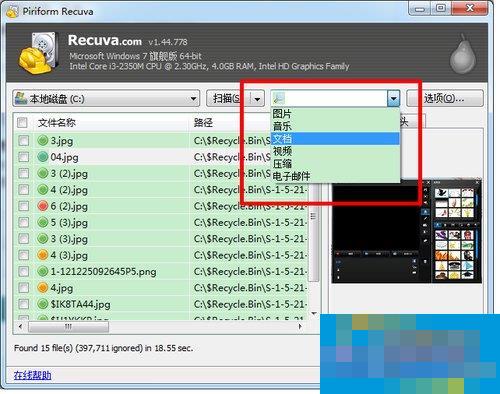Image resolution: width=500 pixels, height=394 pixels.
Task: Tick the checkbox for 04.jpg
Action: [23, 157]
